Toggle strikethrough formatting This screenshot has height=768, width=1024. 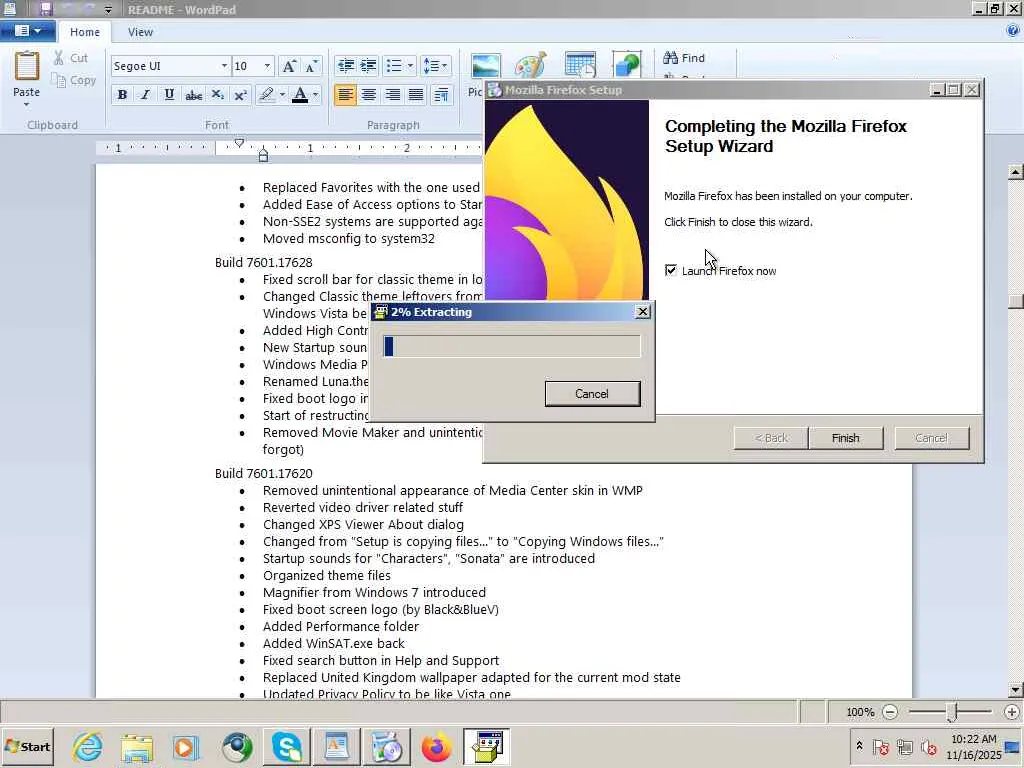pyautogui.click(x=193, y=95)
